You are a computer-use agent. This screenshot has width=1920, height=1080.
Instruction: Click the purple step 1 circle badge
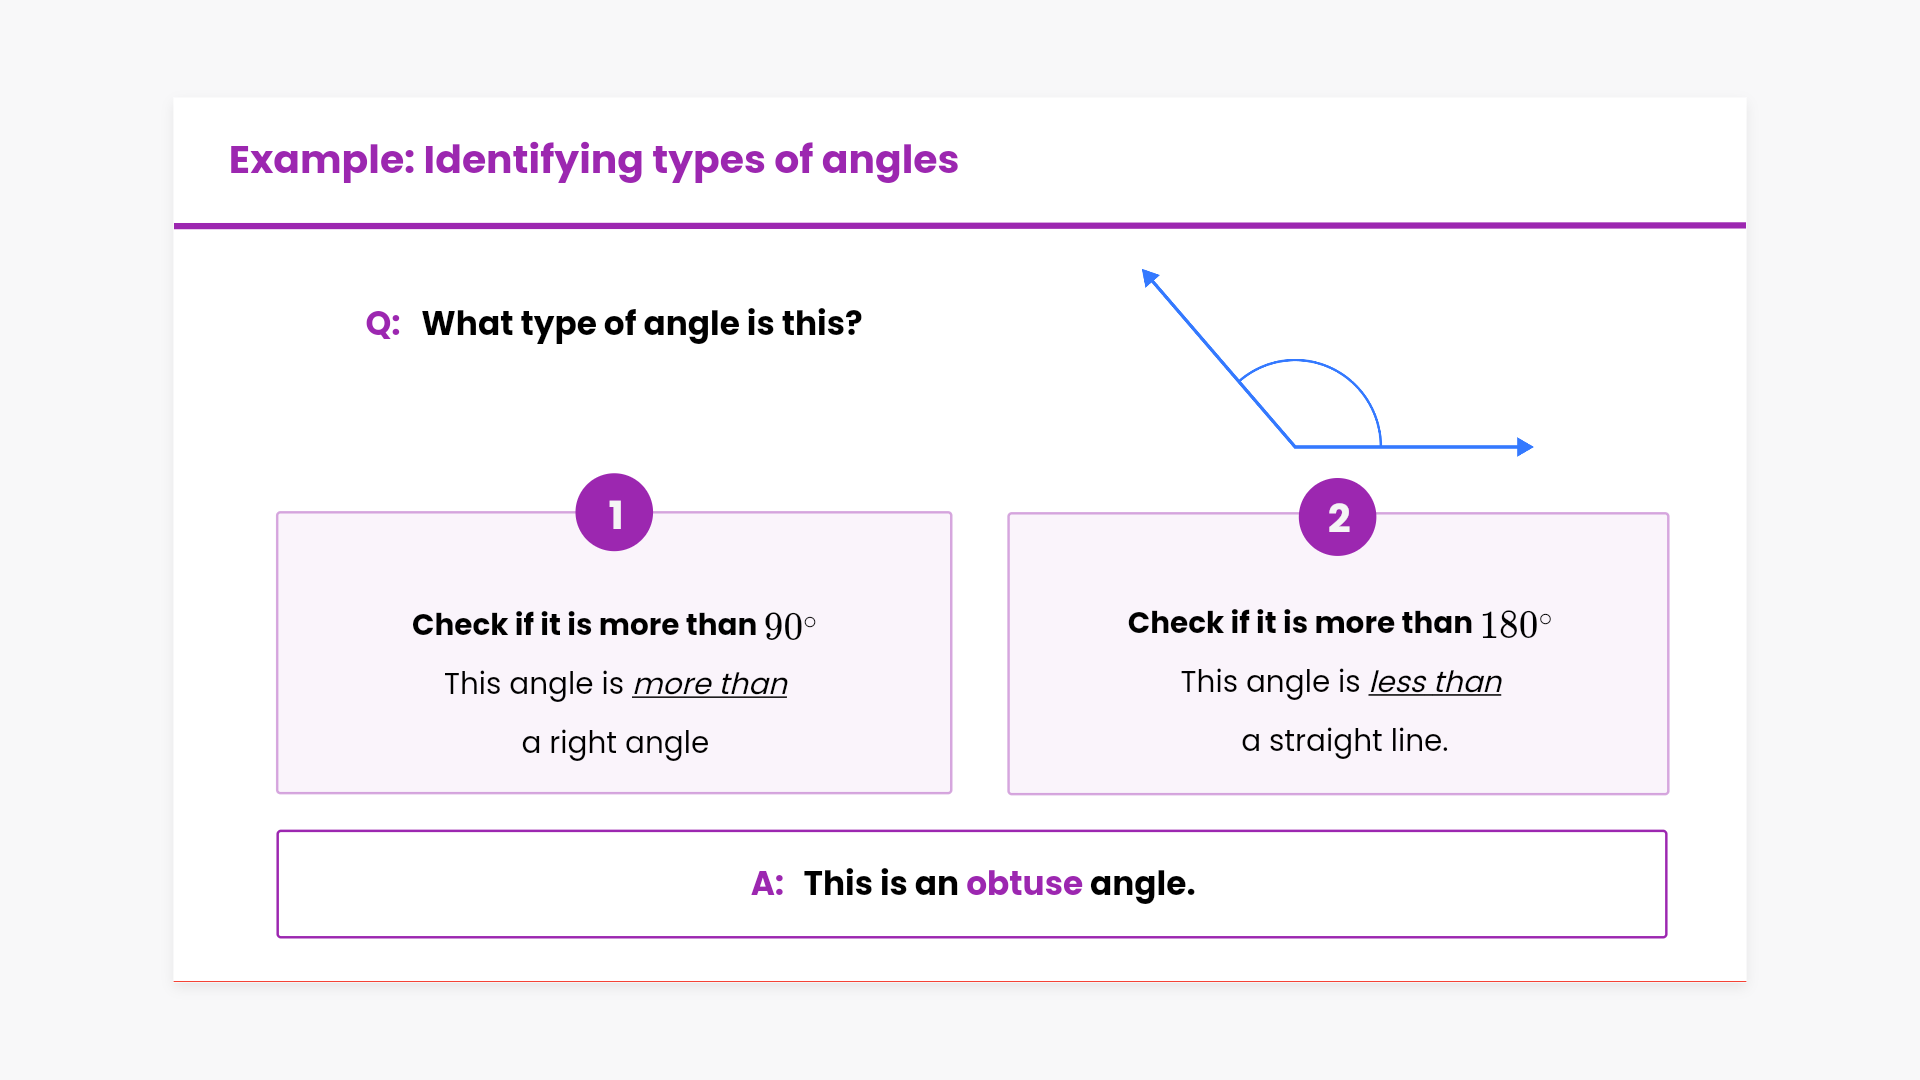614,513
